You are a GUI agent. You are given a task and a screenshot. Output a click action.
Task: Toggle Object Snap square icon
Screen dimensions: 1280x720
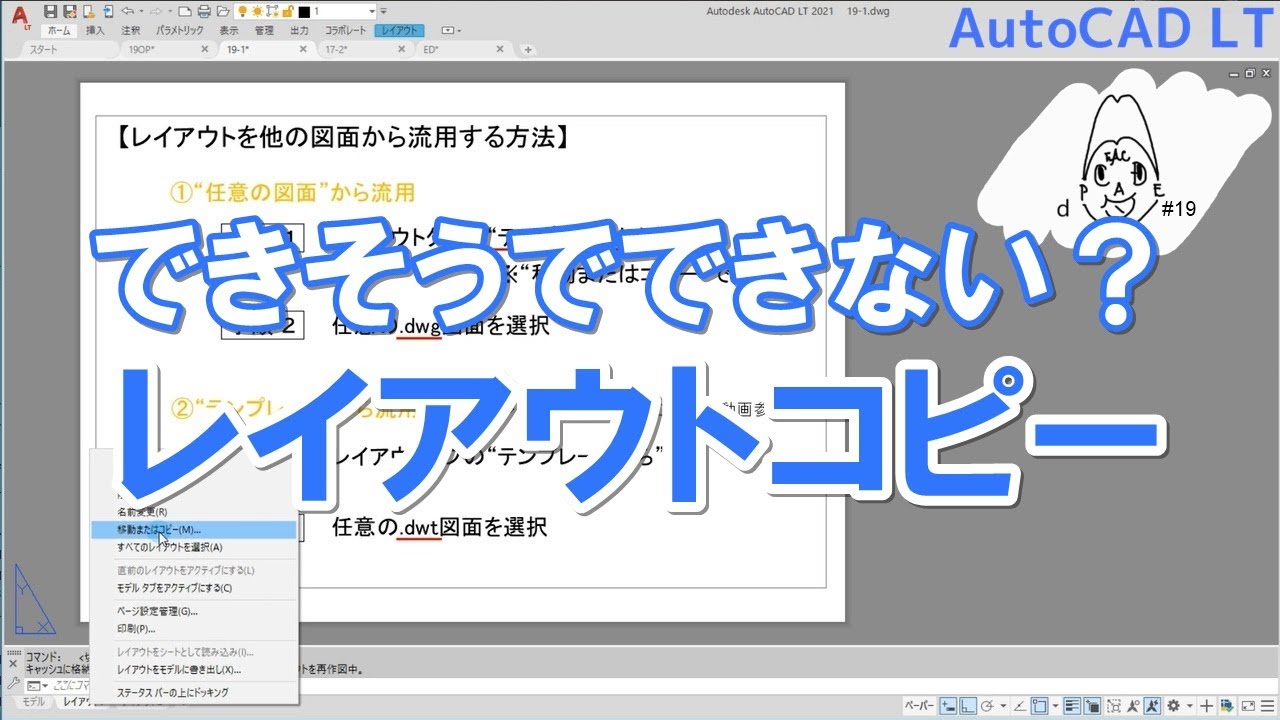(1040, 705)
